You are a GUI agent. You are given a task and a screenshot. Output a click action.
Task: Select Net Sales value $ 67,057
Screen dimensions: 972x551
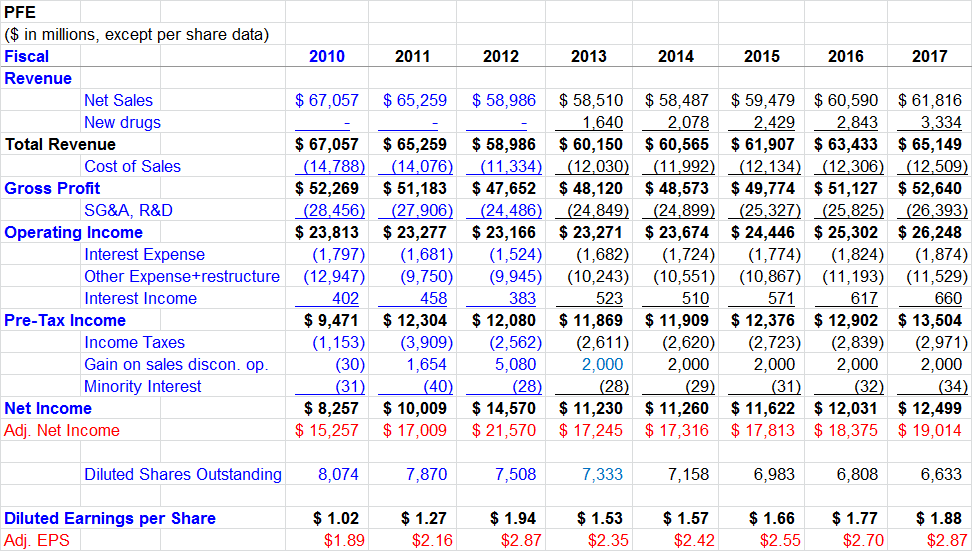click(327, 100)
